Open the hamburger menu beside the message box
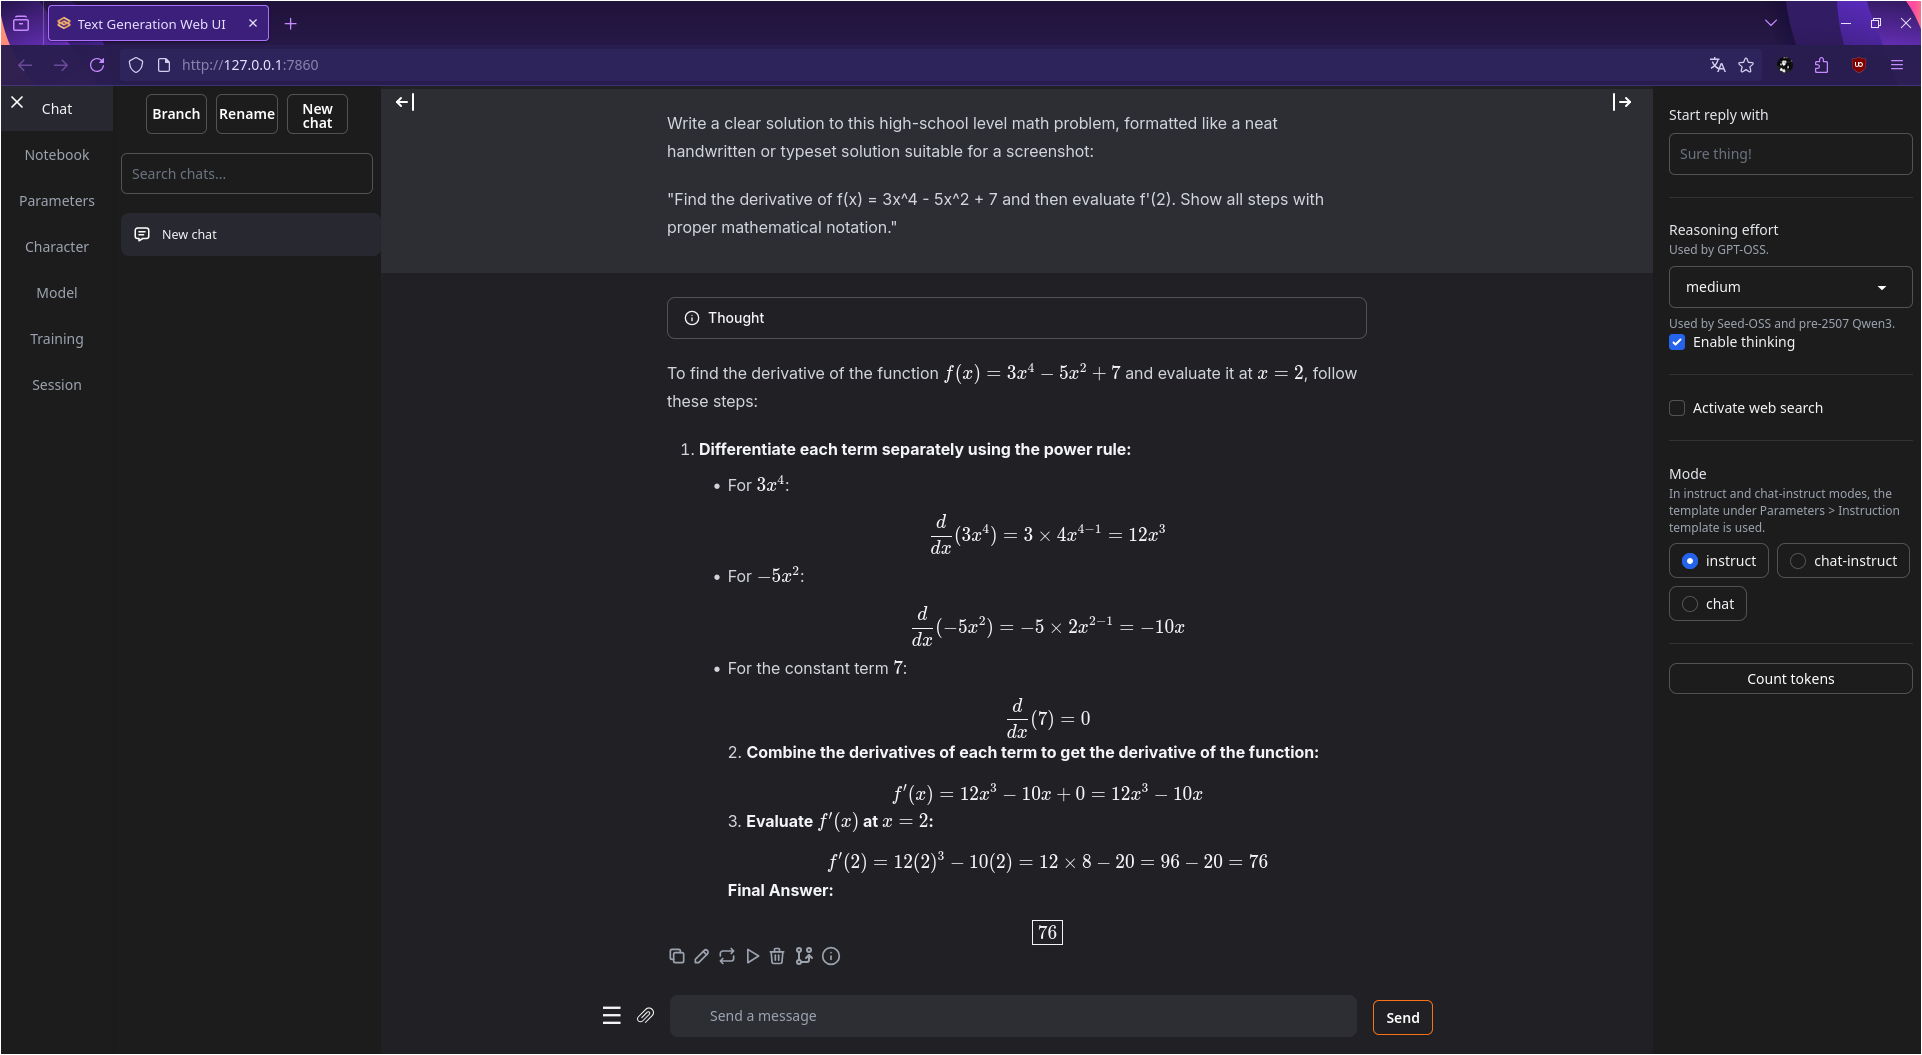The height and width of the screenshot is (1055, 1922). coord(611,1015)
